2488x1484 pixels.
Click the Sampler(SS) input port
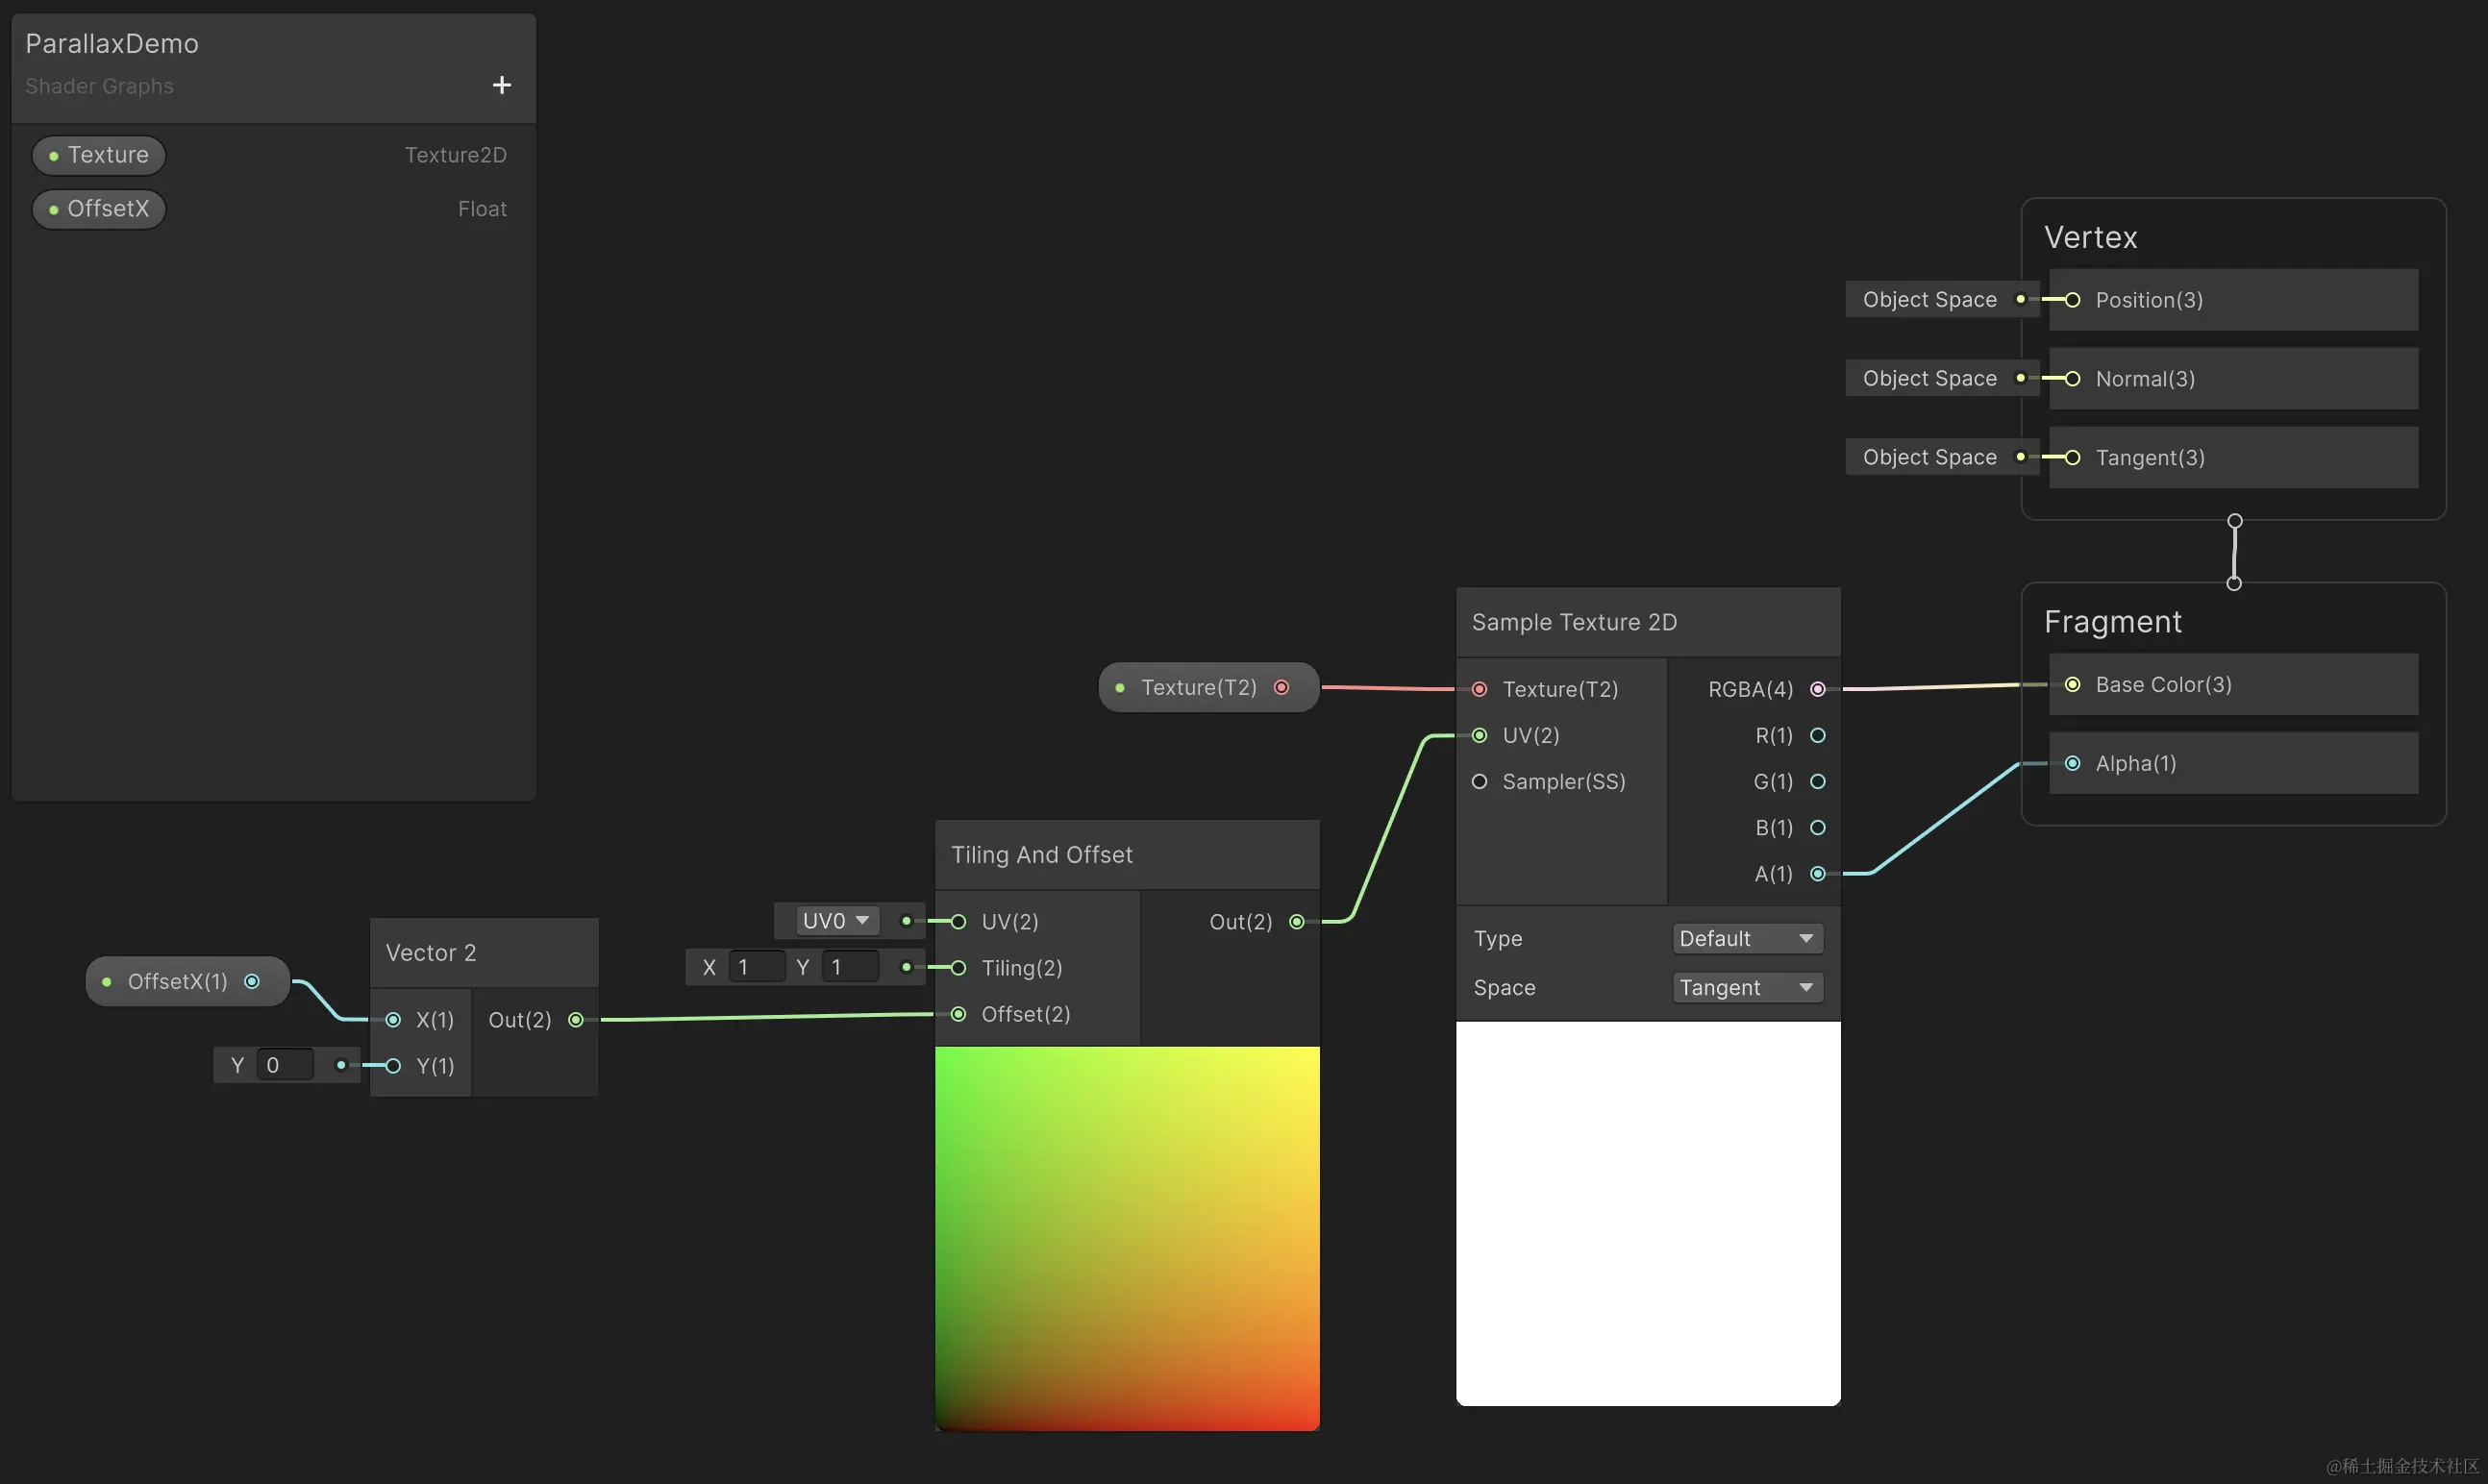coord(1479,782)
